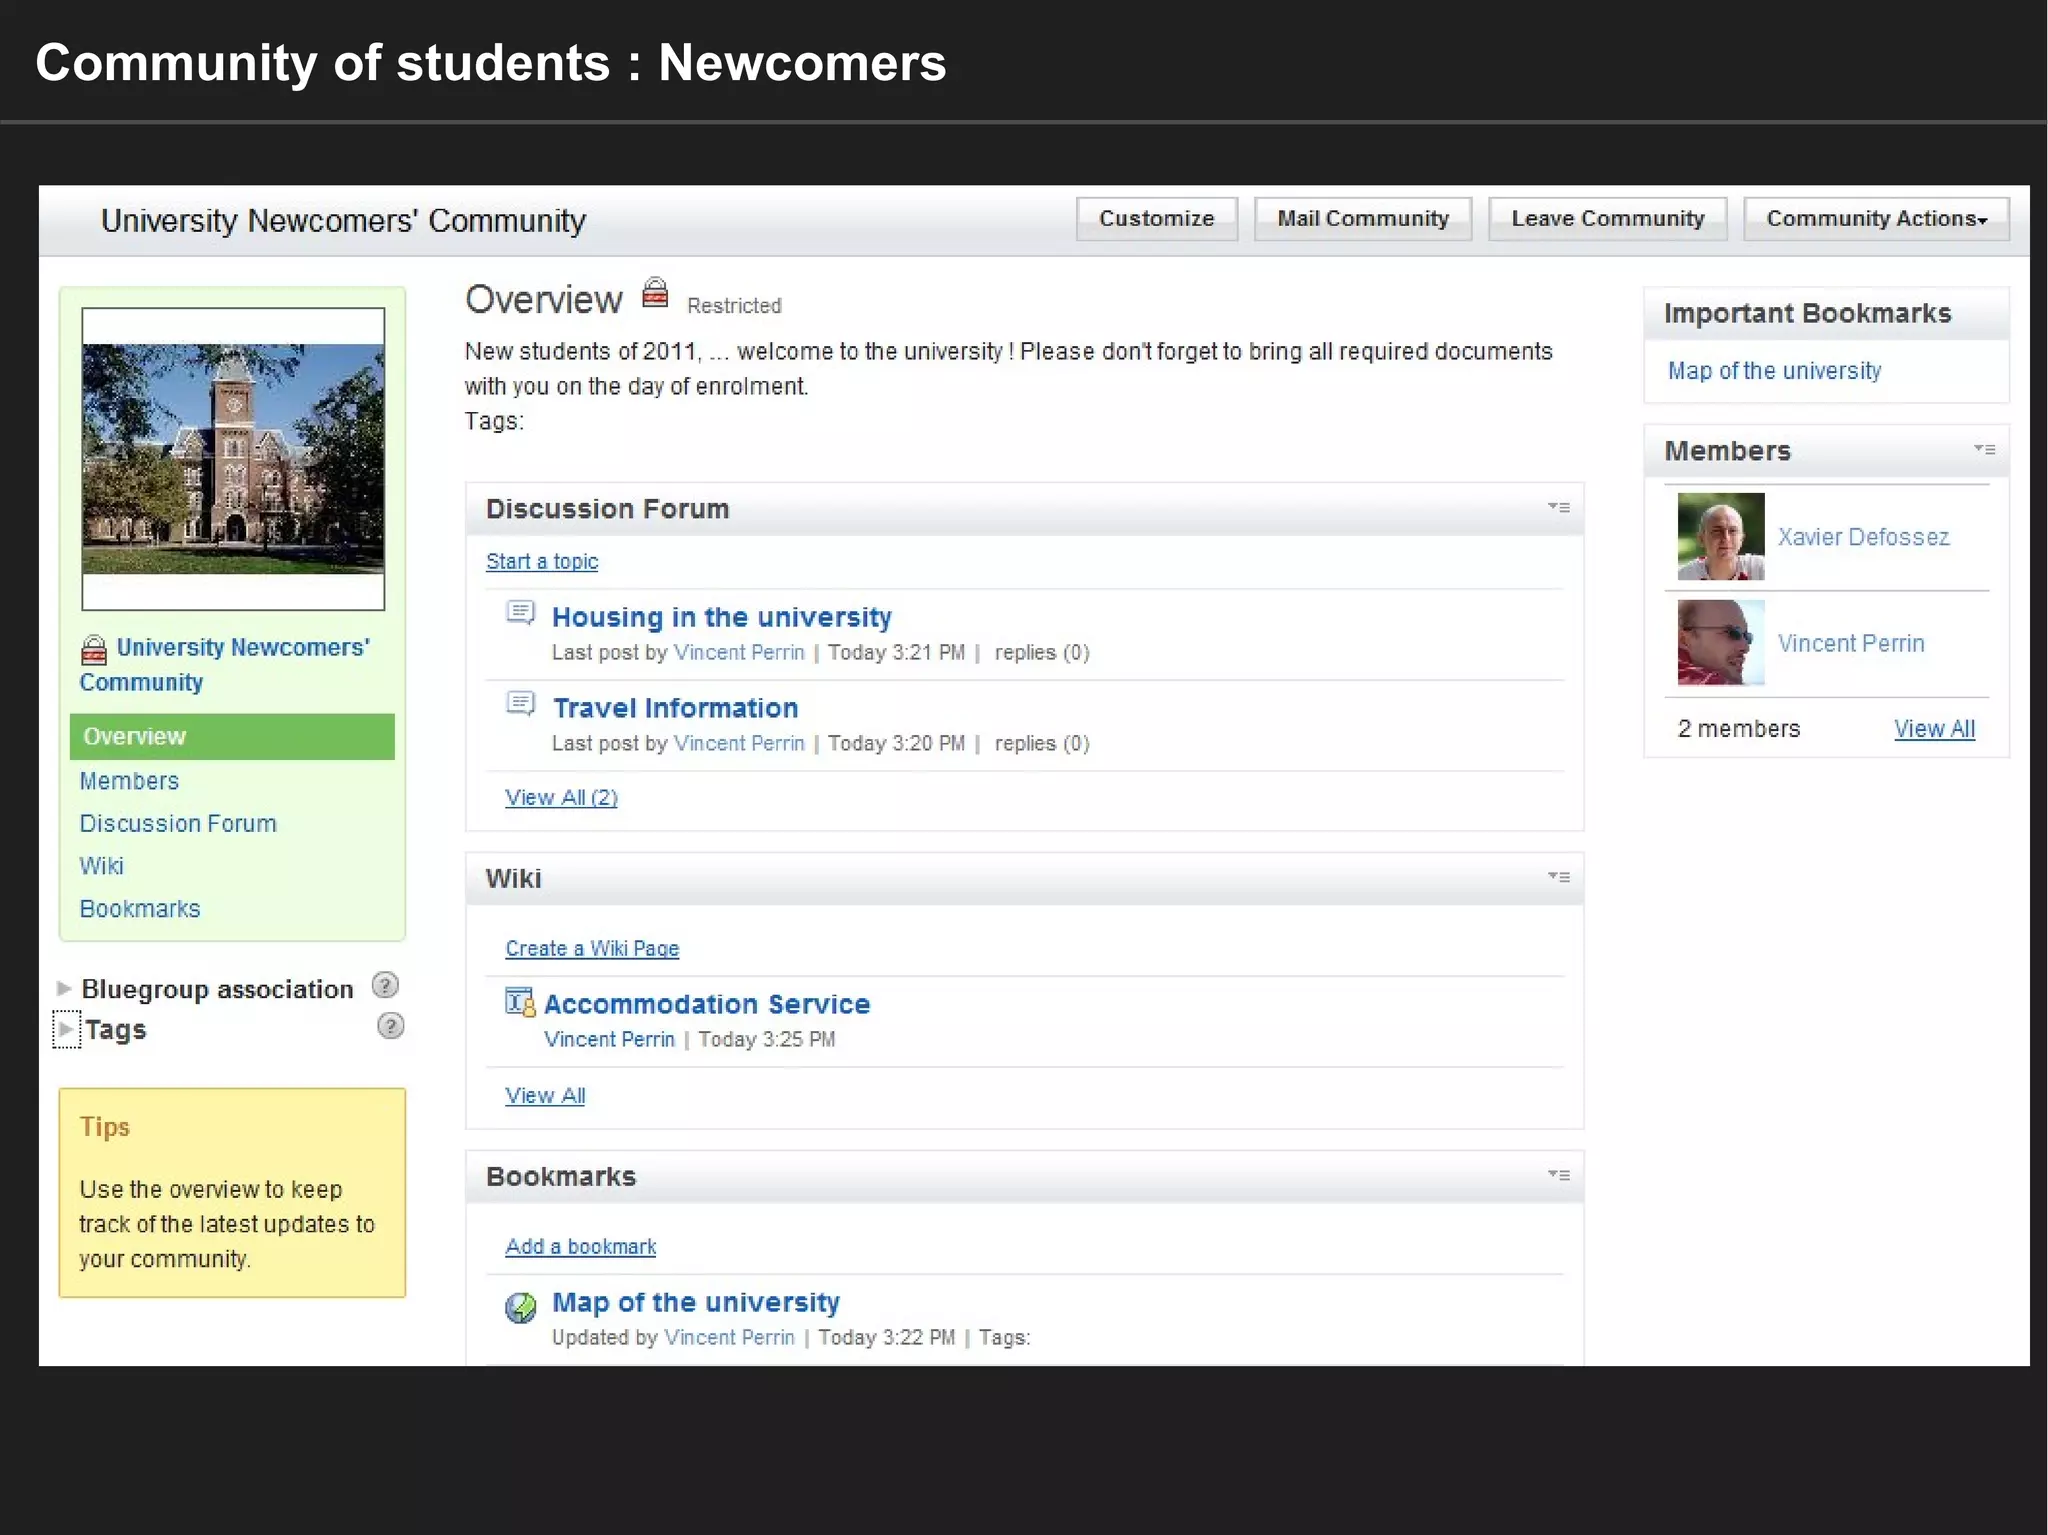The width and height of the screenshot is (2048, 1535).
Task: Click View All (2) forum link
Action: point(561,798)
